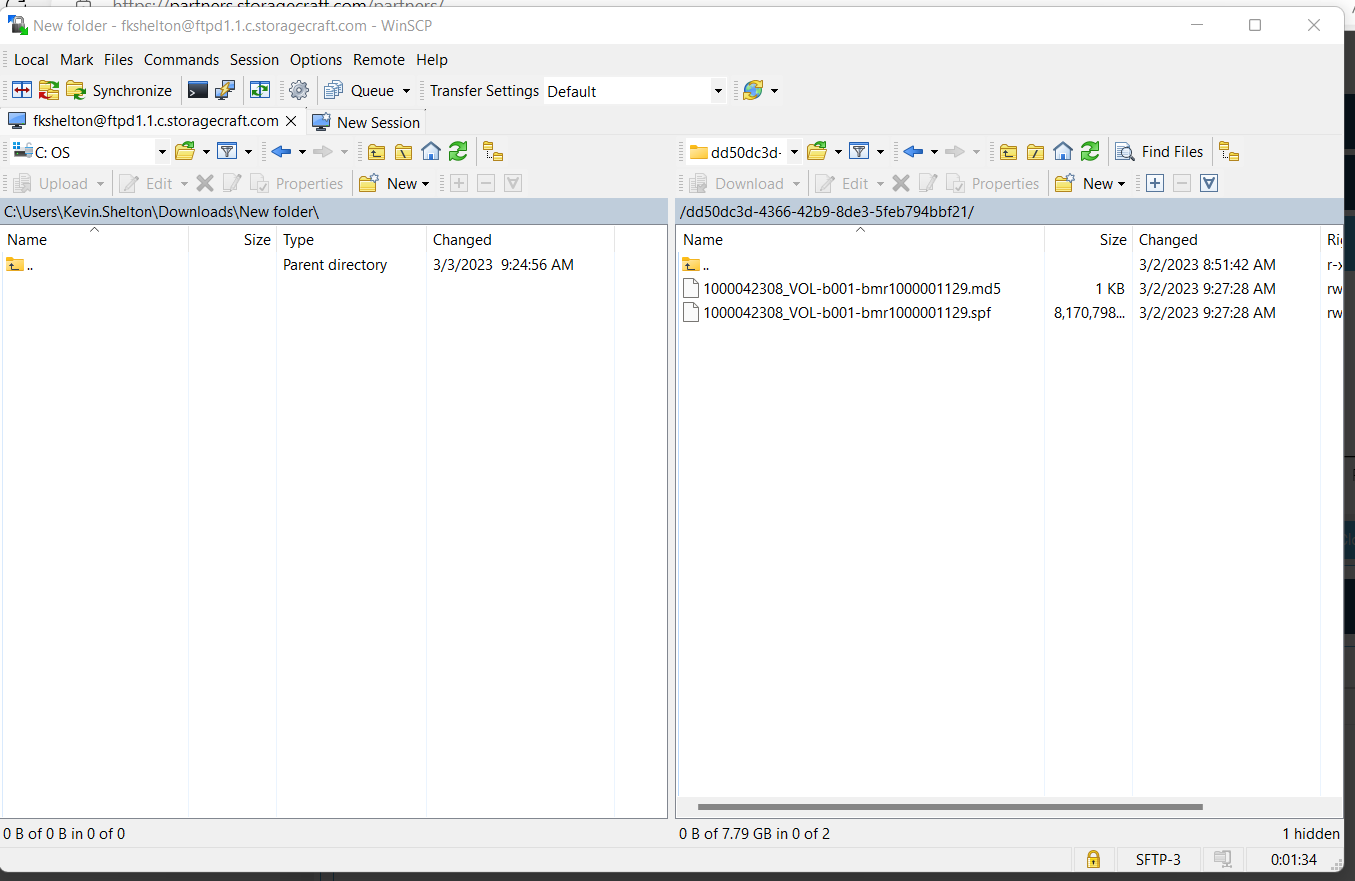Open the Preferences gear icon
The image size is (1355, 881).
click(298, 90)
